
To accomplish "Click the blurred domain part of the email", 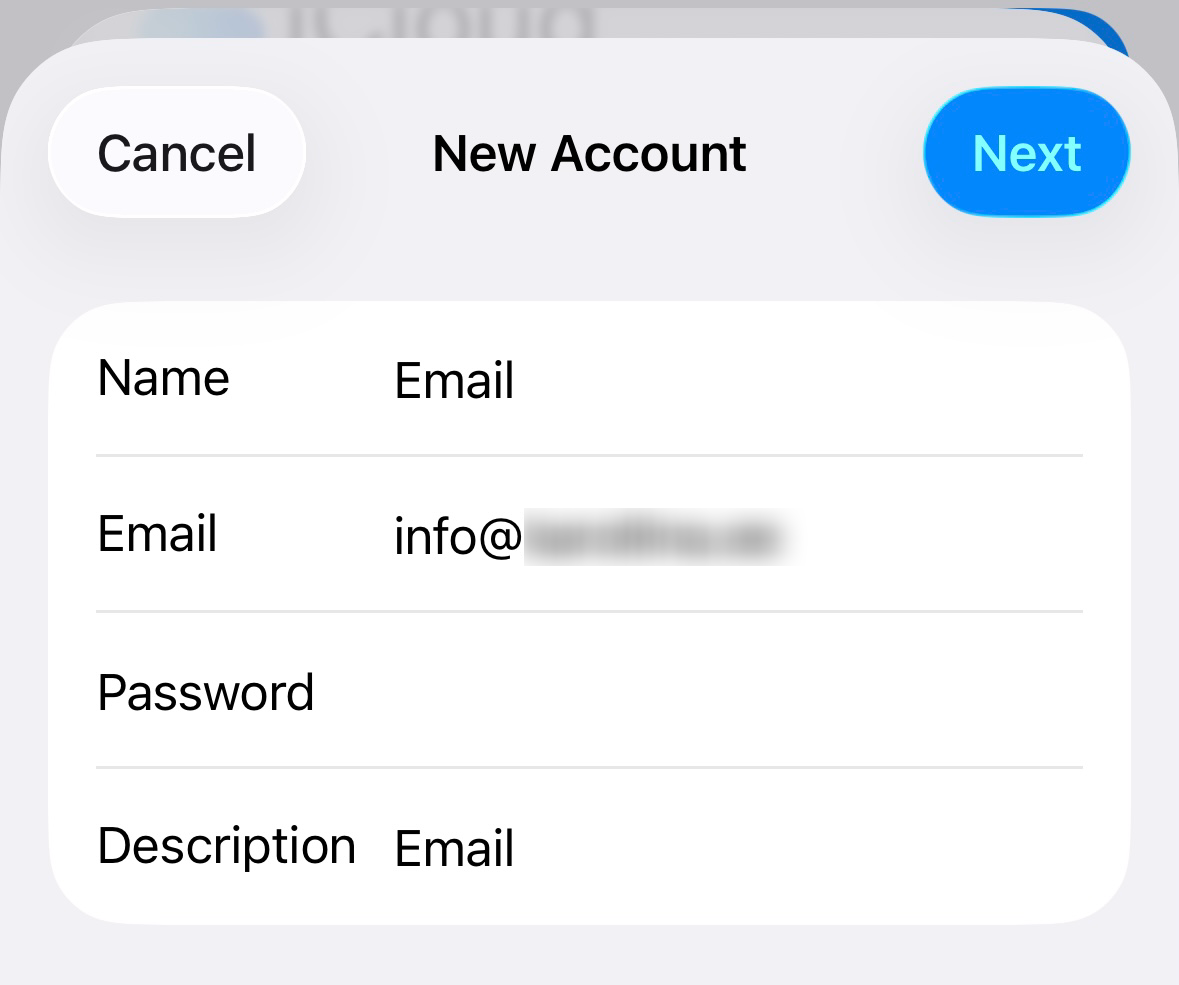I will pos(658,537).
